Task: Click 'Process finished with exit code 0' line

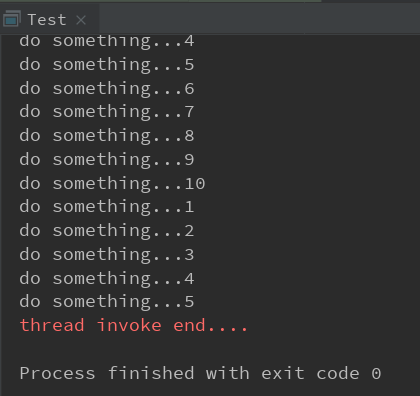Action: [200, 373]
